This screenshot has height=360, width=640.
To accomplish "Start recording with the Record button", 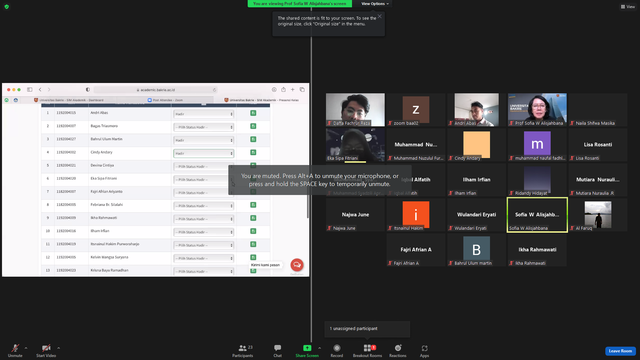I will pyautogui.click(x=337, y=350).
